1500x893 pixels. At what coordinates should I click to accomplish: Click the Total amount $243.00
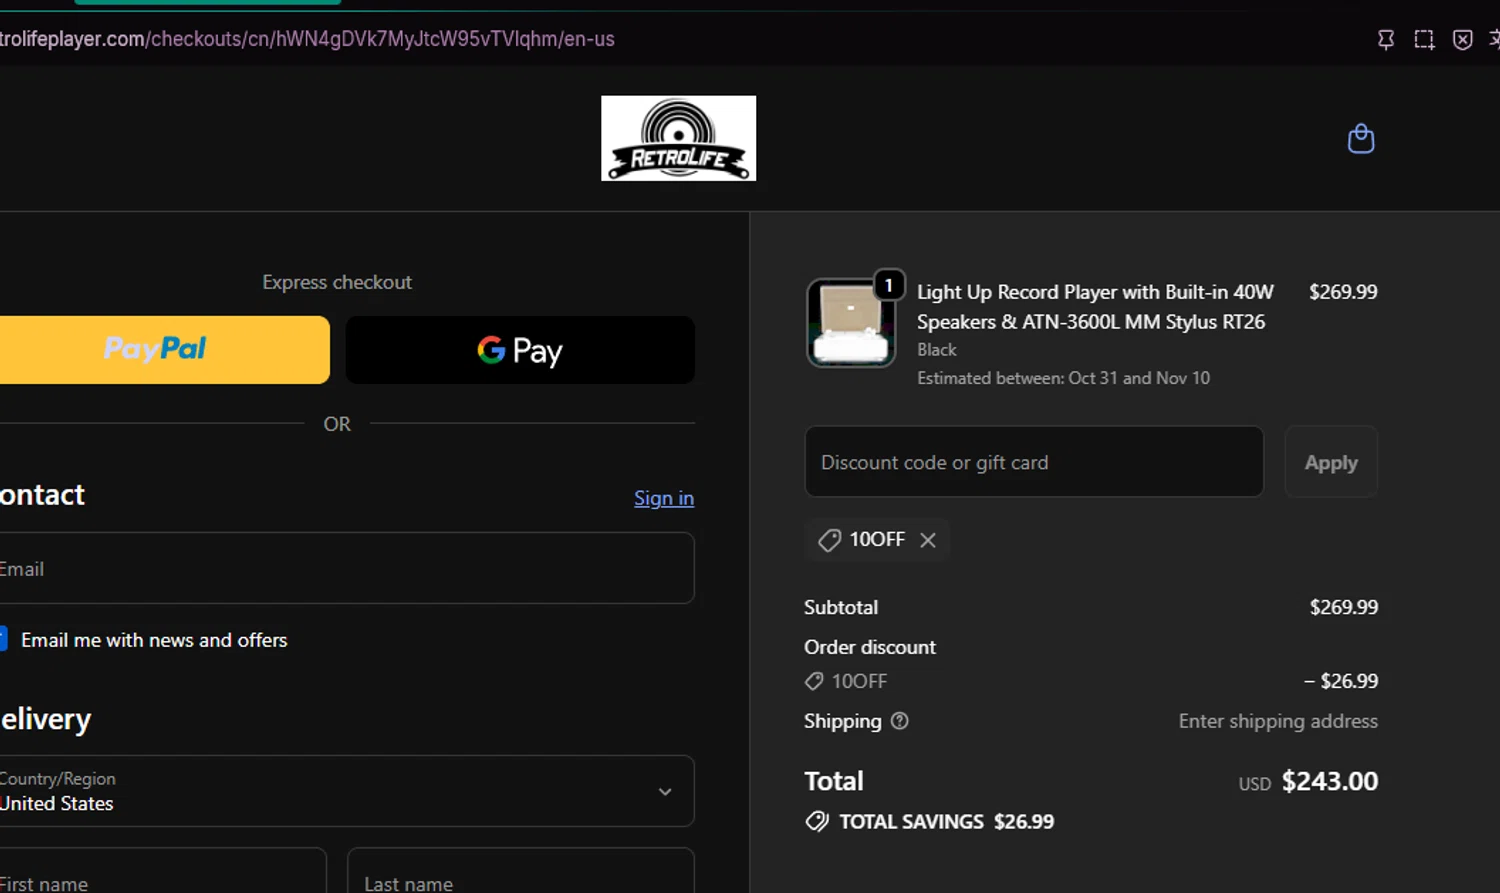[1330, 781]
